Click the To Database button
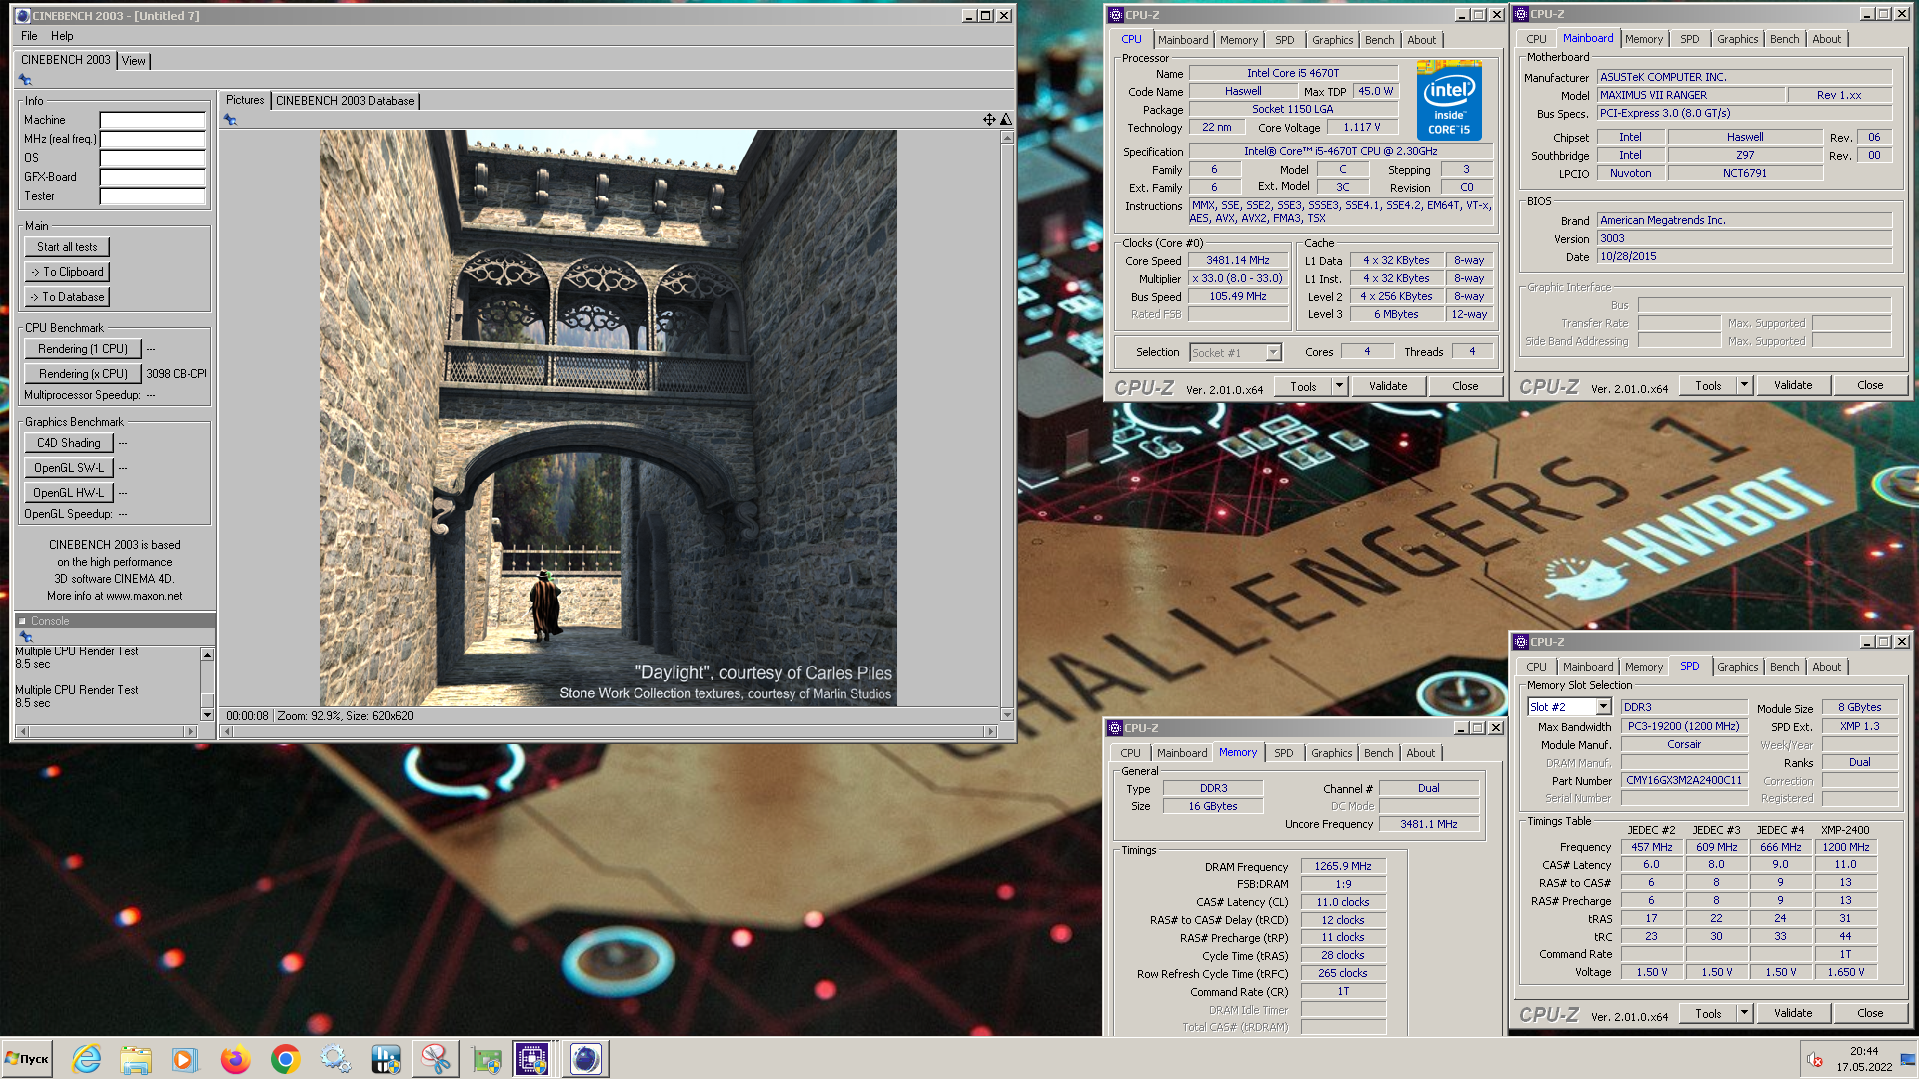1919x1079 pixels. click(x=67, y=297)
